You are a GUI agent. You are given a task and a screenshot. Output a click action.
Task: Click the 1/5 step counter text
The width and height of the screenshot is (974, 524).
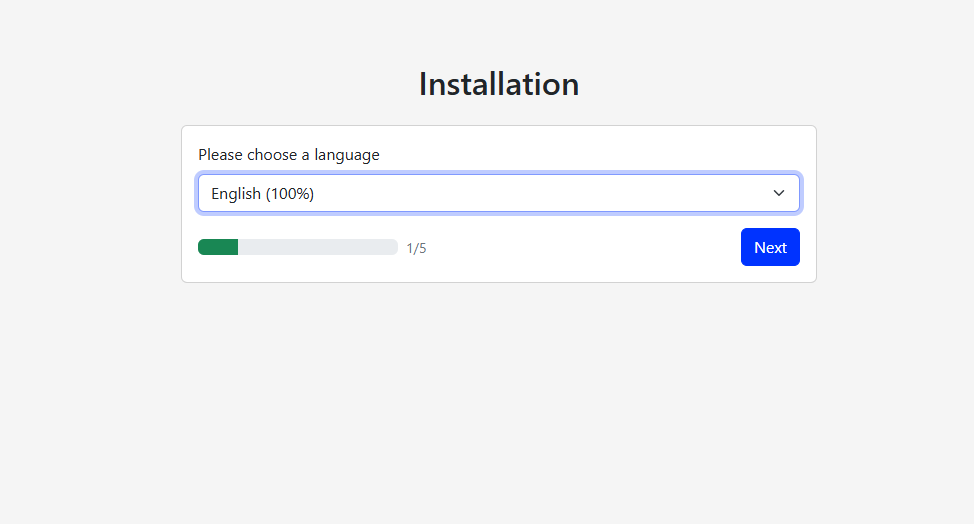click(x=416, y=248)
